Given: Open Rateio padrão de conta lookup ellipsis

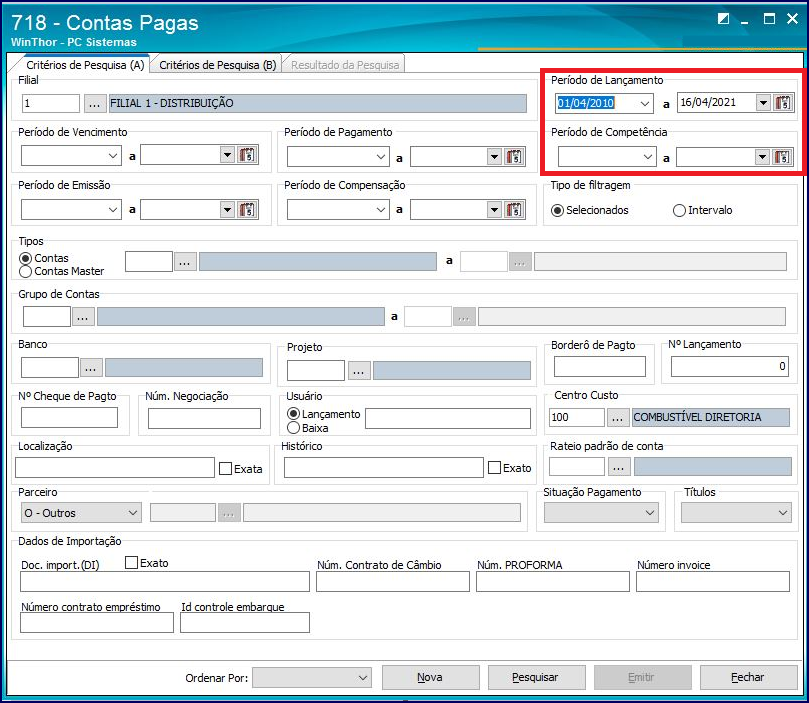Looking at the screenshot, I should (619, 467).
